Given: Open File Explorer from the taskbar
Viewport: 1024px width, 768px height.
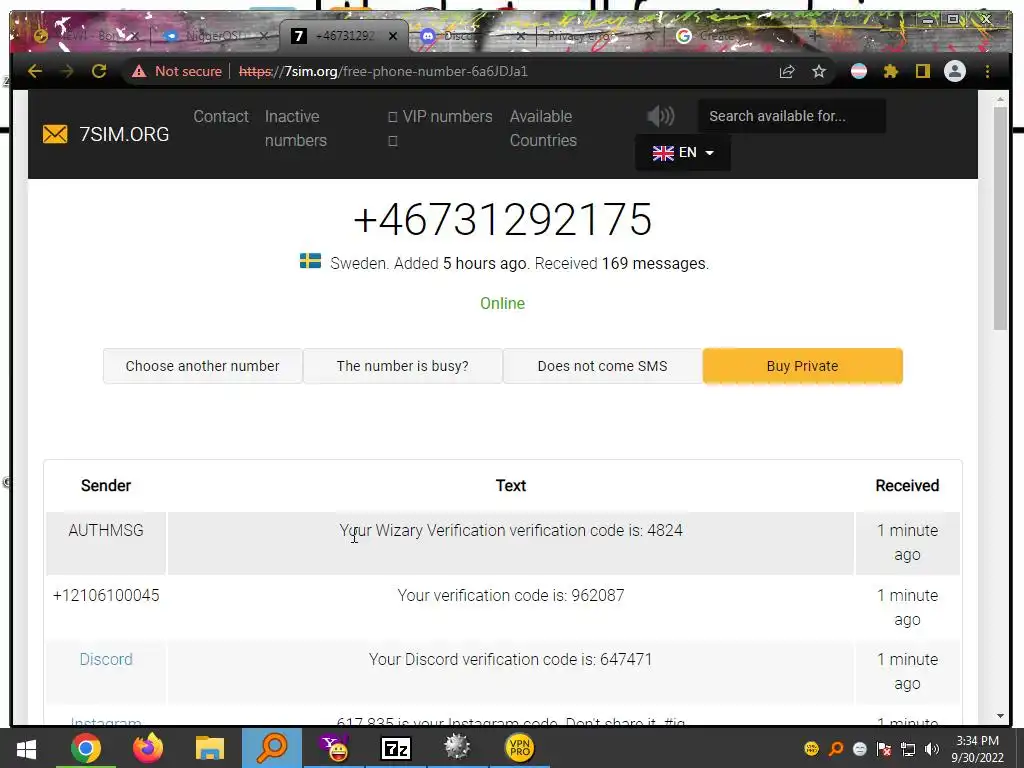Looking at the screenshot, I should (x=210, y=748).
